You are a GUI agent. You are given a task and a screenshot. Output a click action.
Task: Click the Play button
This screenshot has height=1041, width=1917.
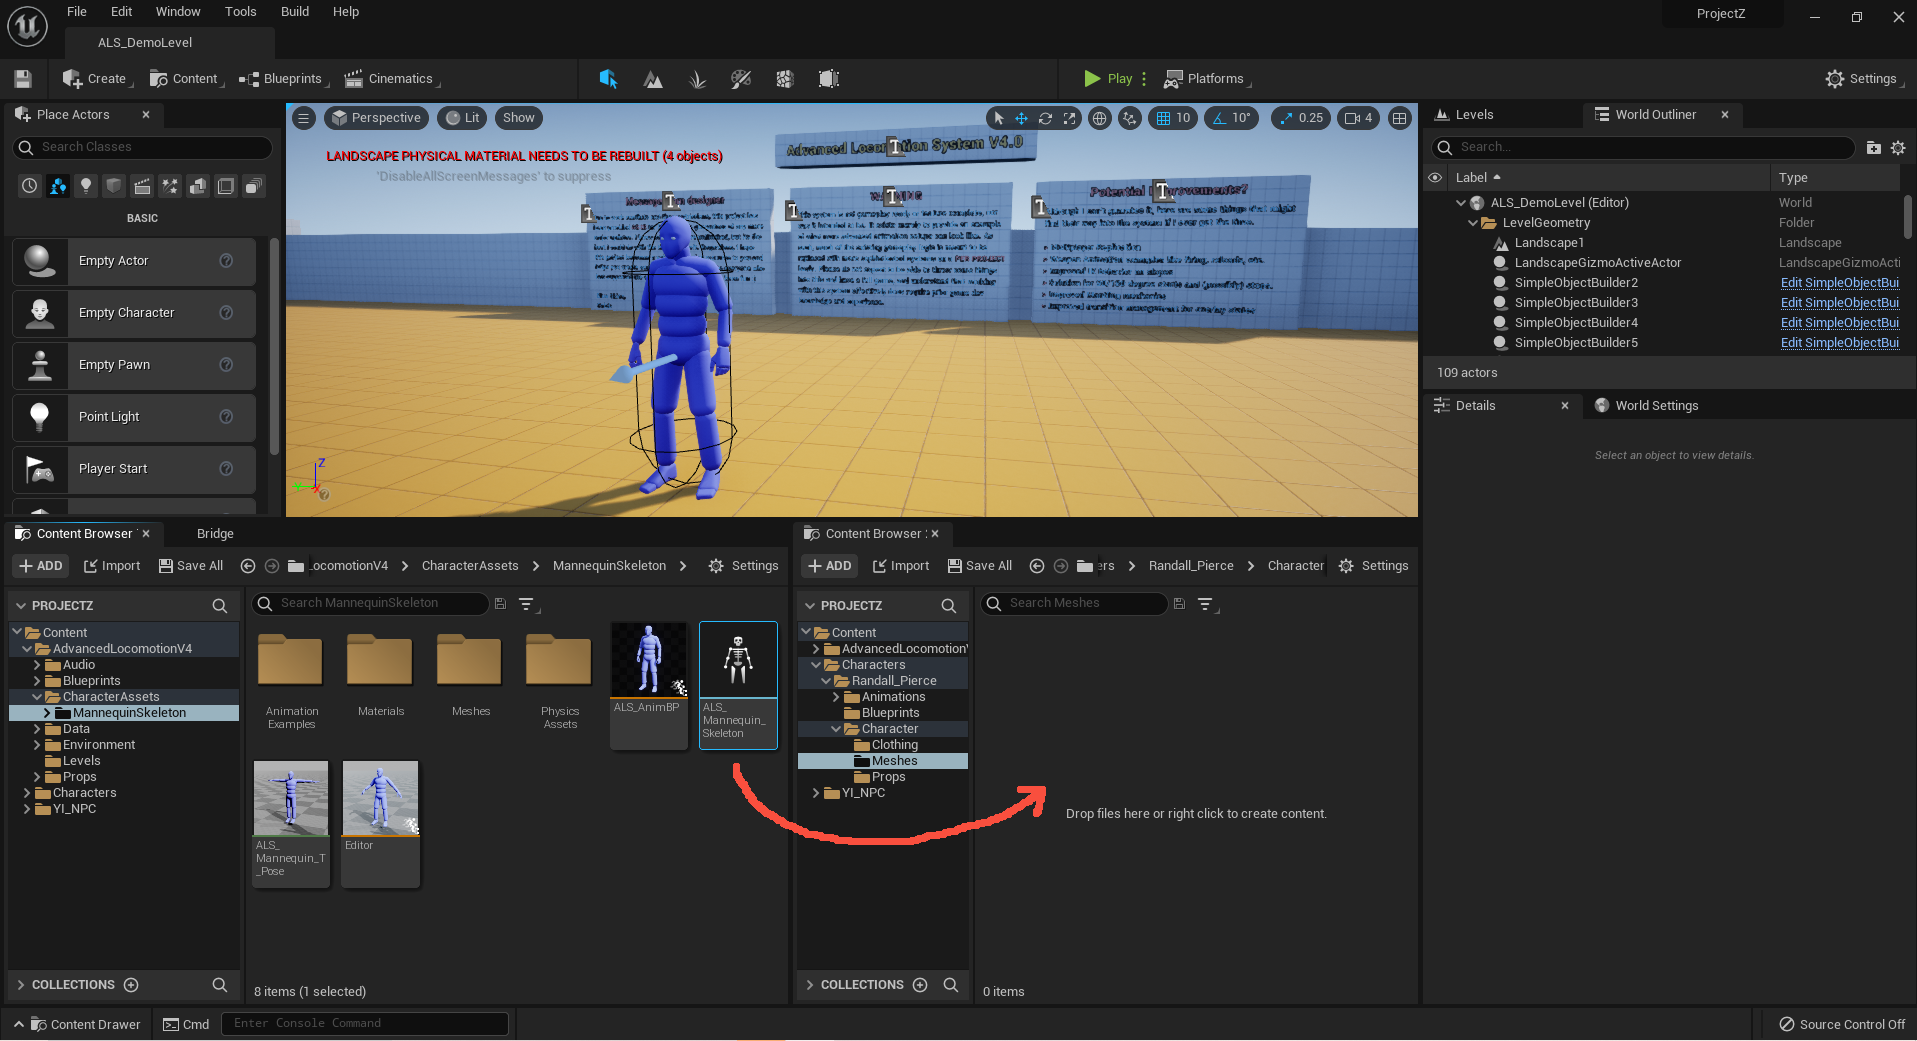(x=1108, y=79)
